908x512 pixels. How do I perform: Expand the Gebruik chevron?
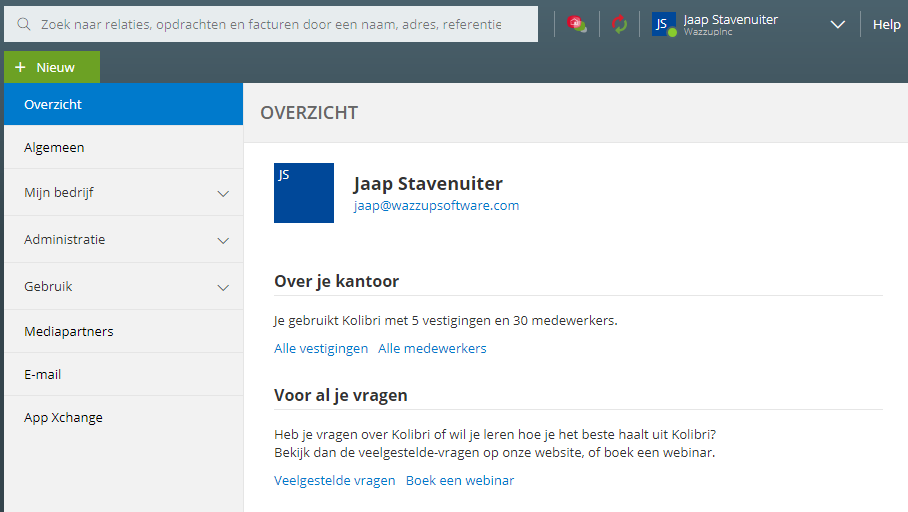pos(223,287)
